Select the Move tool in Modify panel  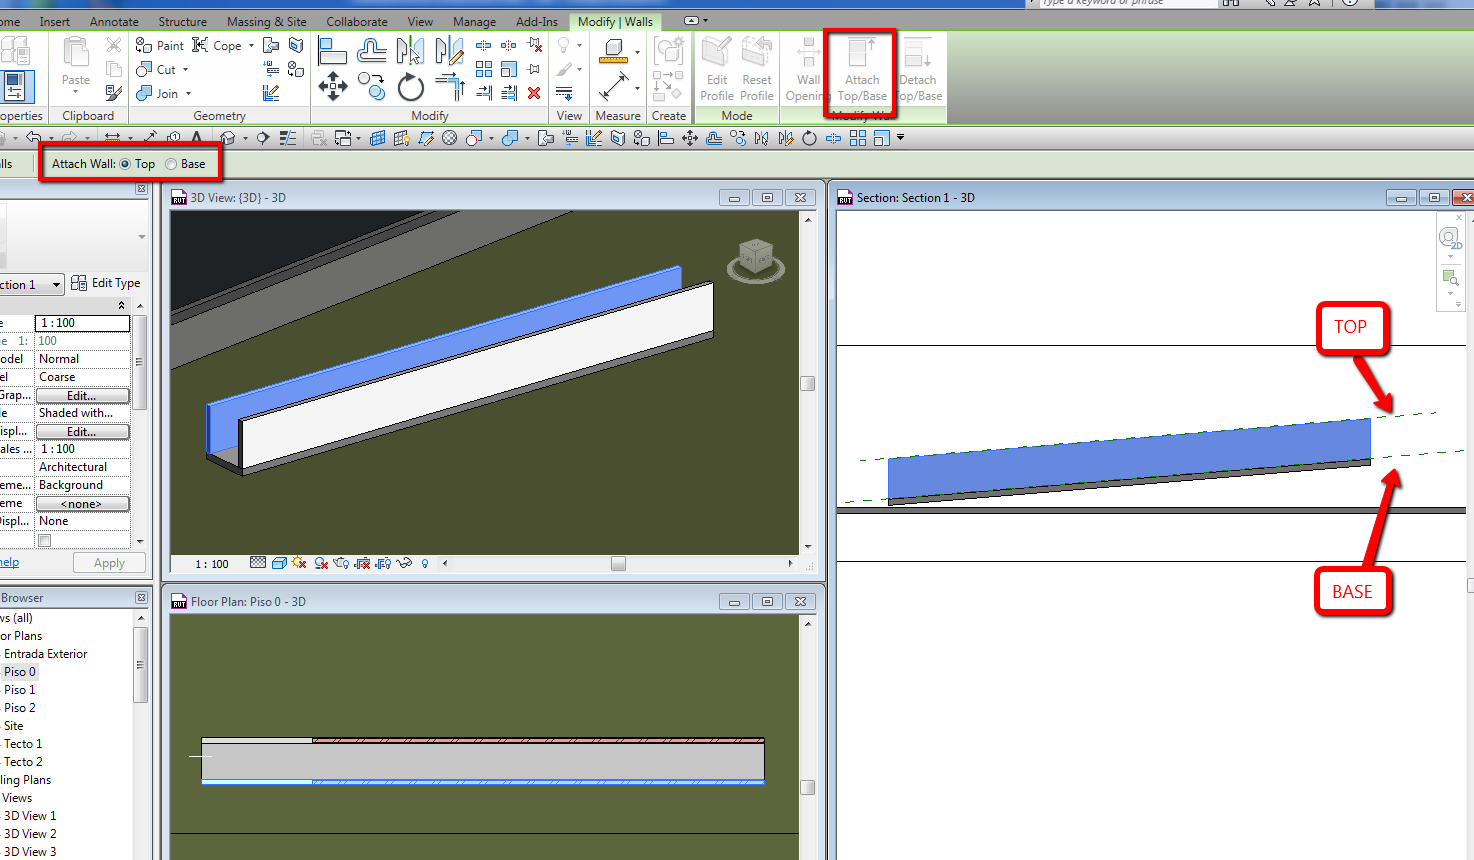[x=333, y=87]
